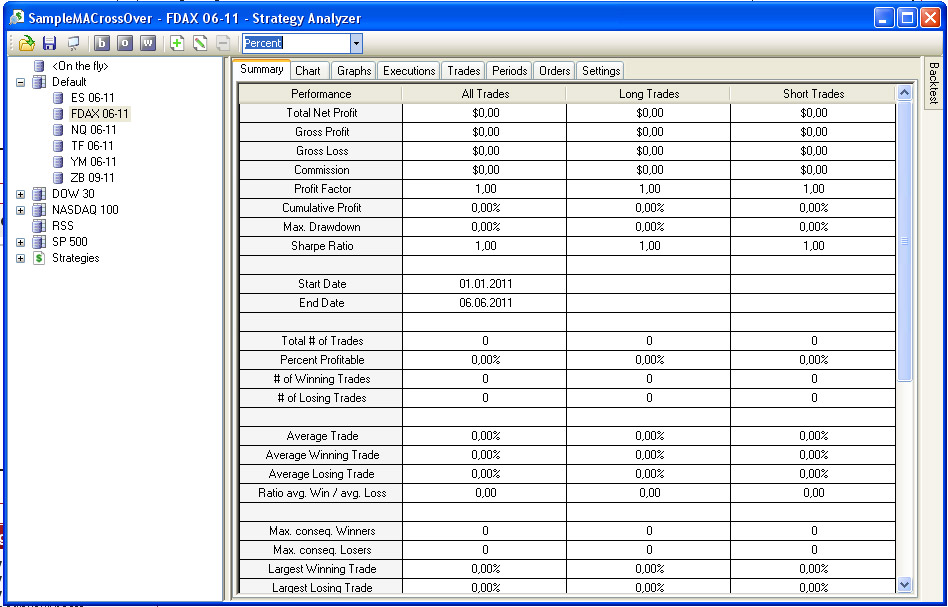The height and width of the screenshot is (607, 948).
Task: Click the projector screen toolbar icon
Action: [74, 43]
